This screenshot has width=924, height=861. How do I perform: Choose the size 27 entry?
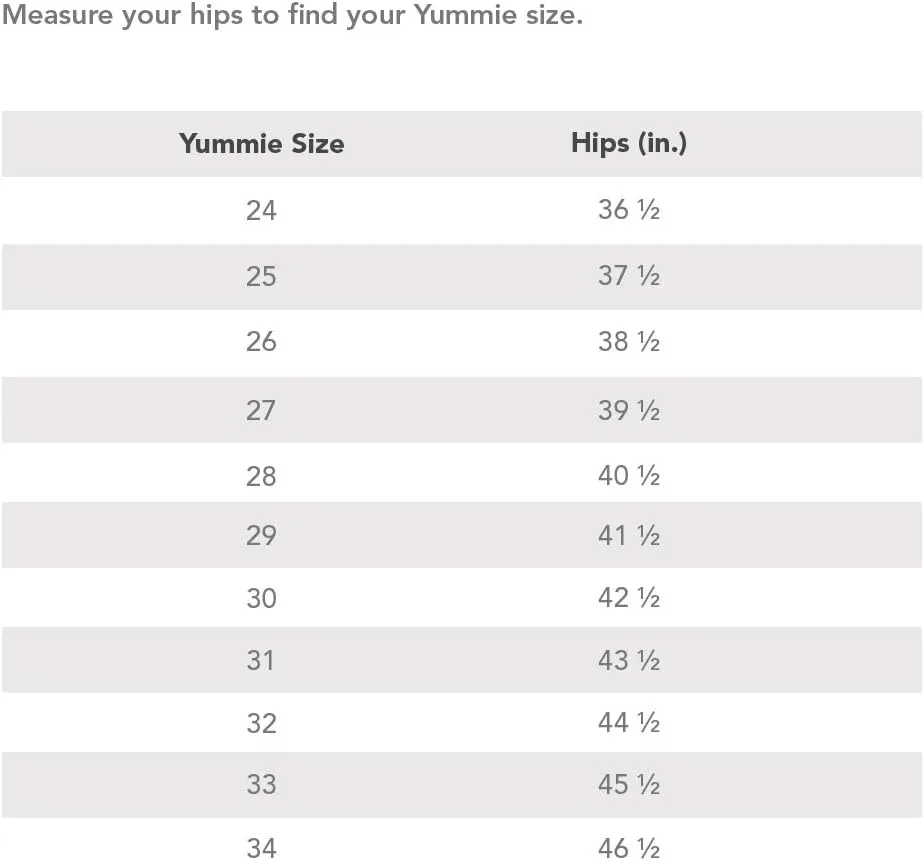click(x=261, y=410)
